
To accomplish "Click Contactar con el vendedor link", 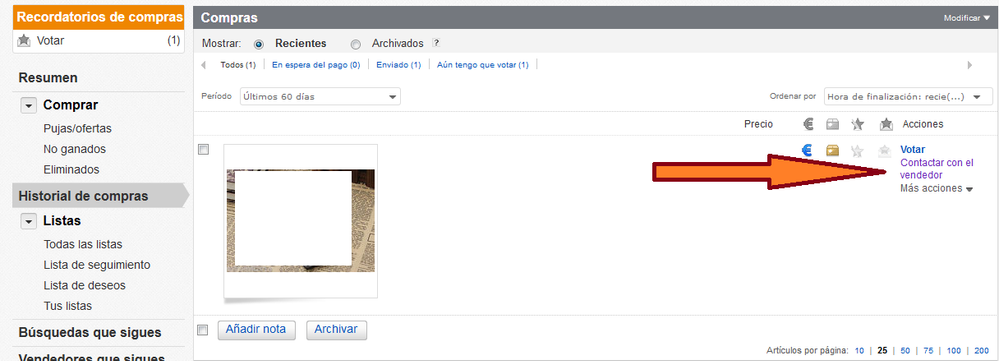I will tap(937, 169).
